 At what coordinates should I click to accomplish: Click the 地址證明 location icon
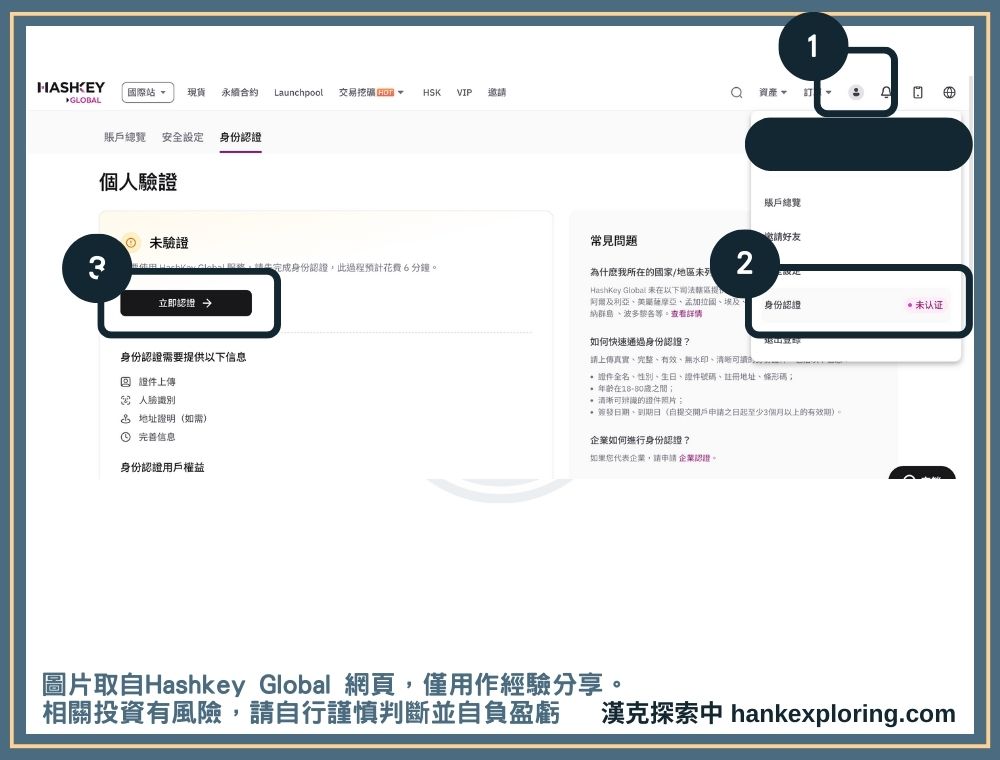point(126,419)
